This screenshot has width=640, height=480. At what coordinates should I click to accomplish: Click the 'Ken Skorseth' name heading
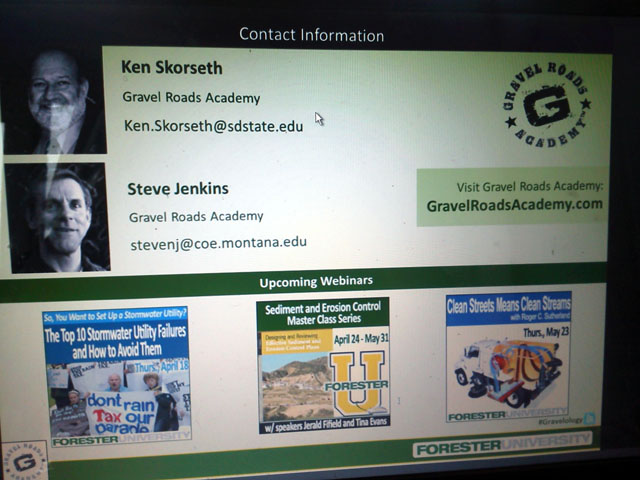(172, 67)
